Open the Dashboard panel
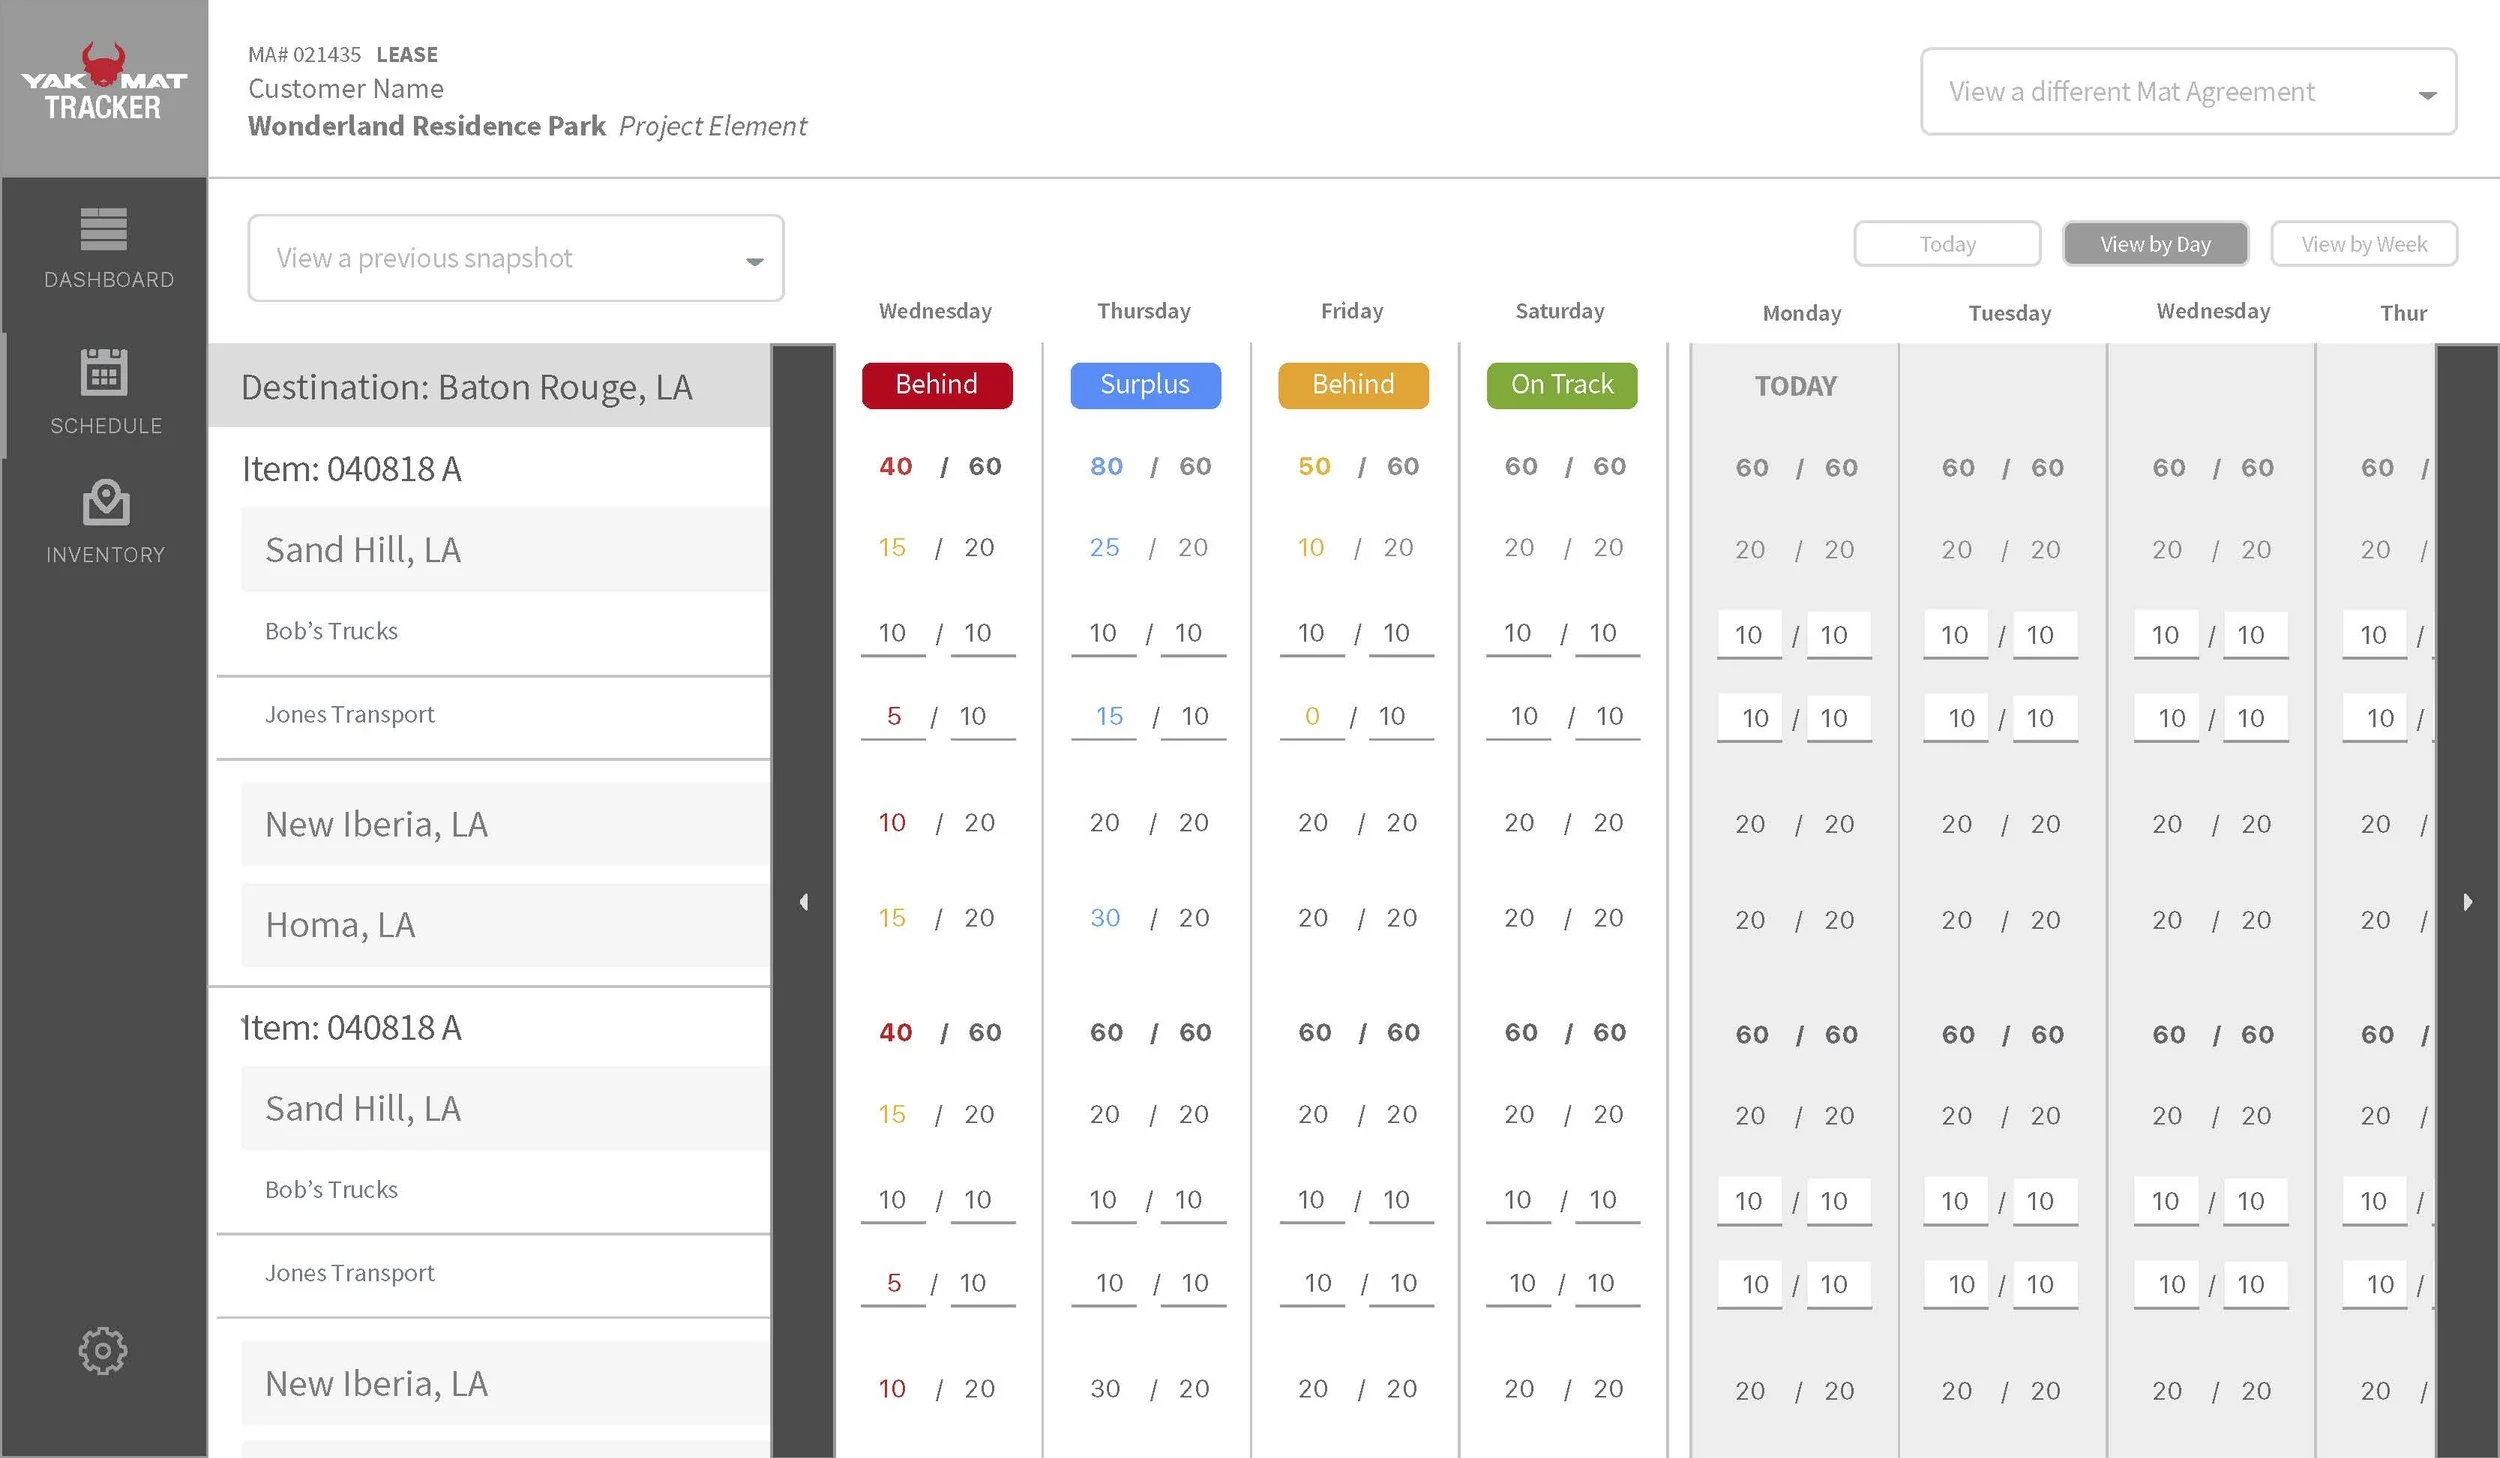Viewport: 2500px width, 1458px height. click(x=104, y=250)
